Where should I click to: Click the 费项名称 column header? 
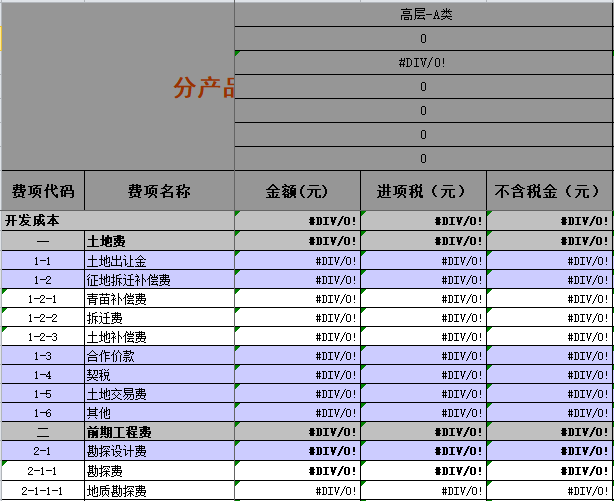159,190
